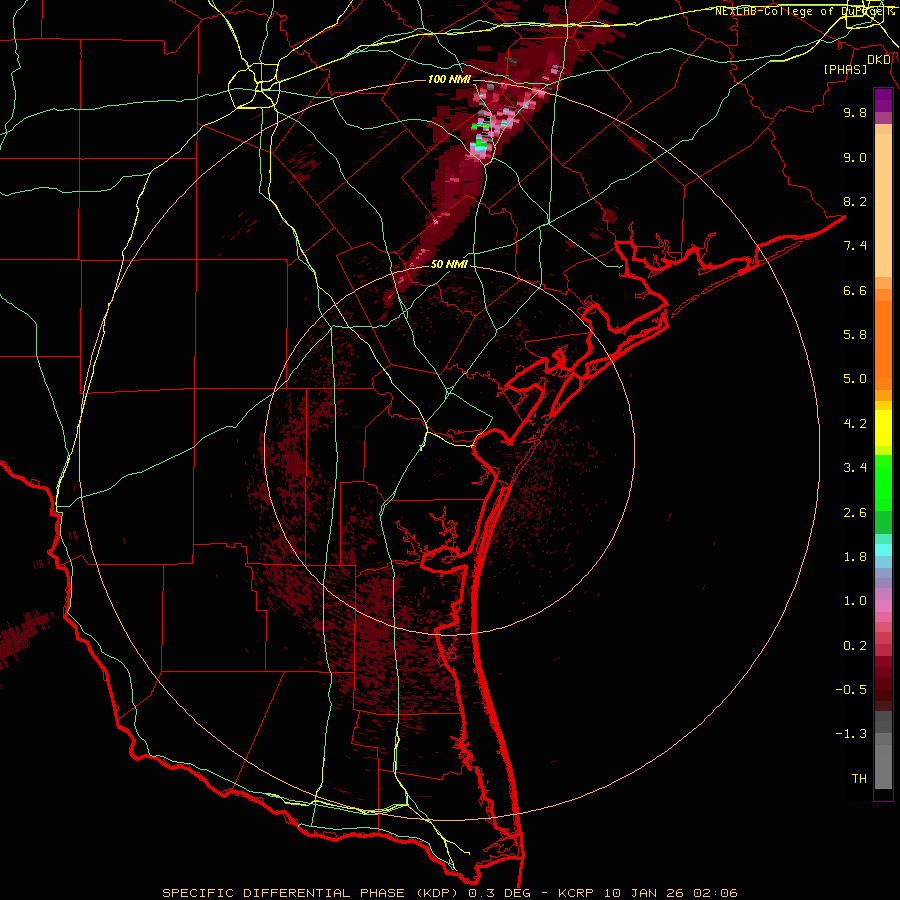Screen dimensions: 900x900
Task: Select the yellow segment of the color scale
Action: pos(883,428)
